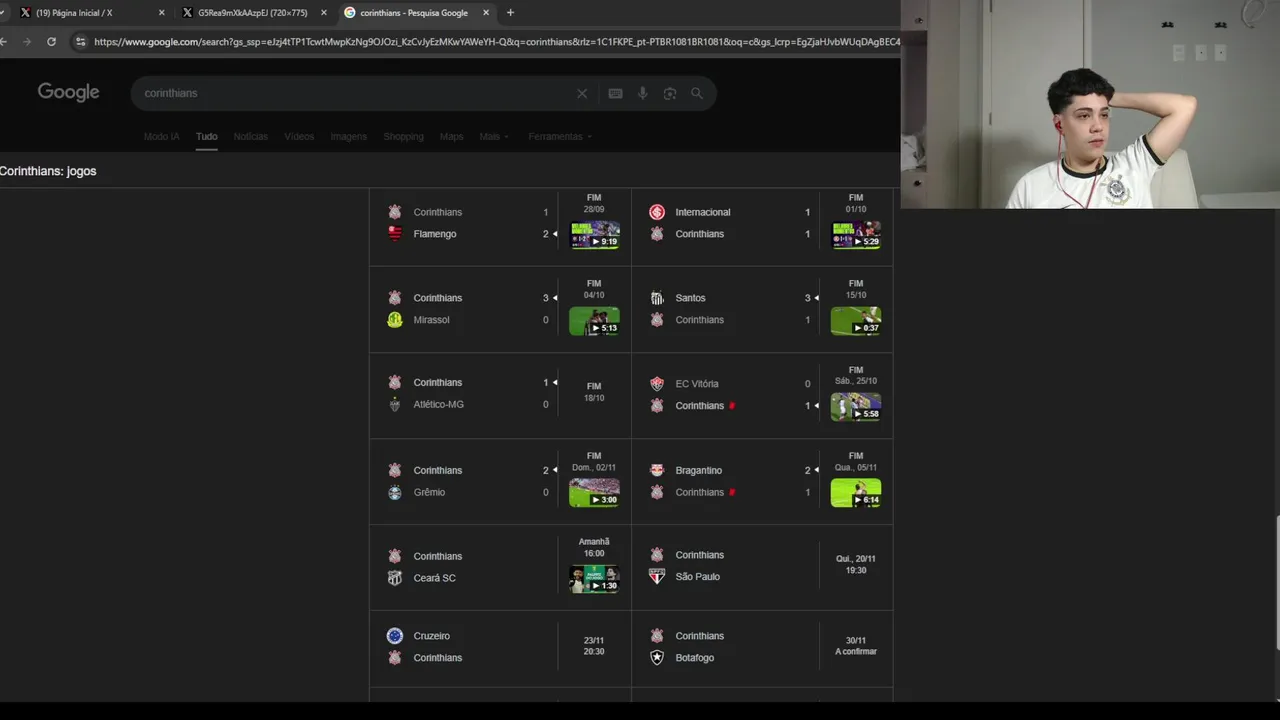Click the Cruzeiro team crest

click(x=395, y=636)
